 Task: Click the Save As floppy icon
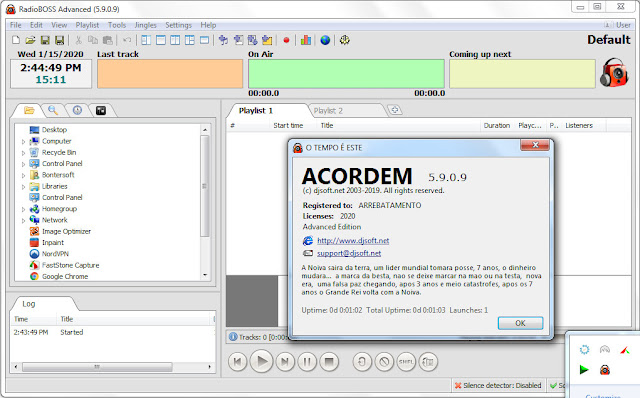(x=60, y=40)
